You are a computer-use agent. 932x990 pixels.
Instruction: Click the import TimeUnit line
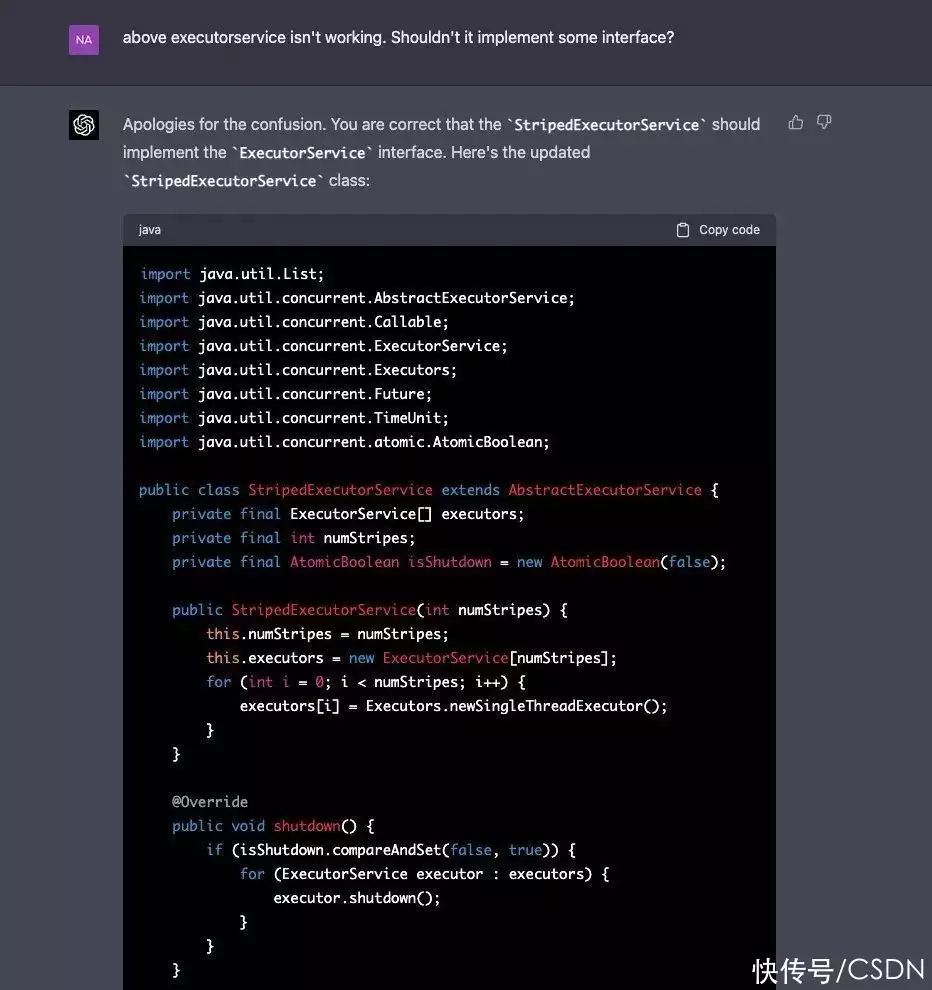pyautogui.click(x=294, y=417)
